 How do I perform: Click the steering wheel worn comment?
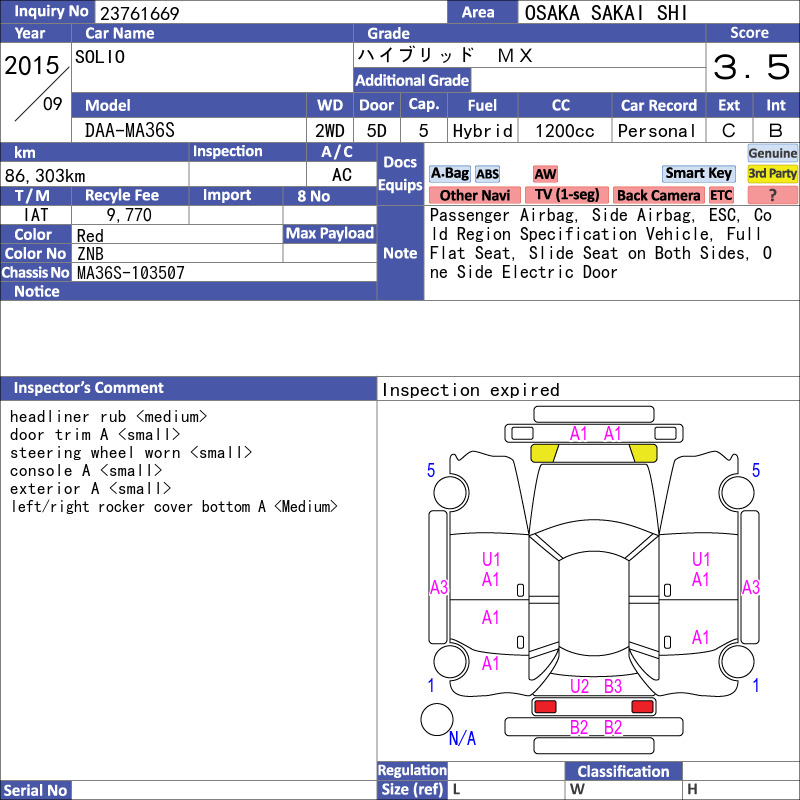click(x=131, y=453)
